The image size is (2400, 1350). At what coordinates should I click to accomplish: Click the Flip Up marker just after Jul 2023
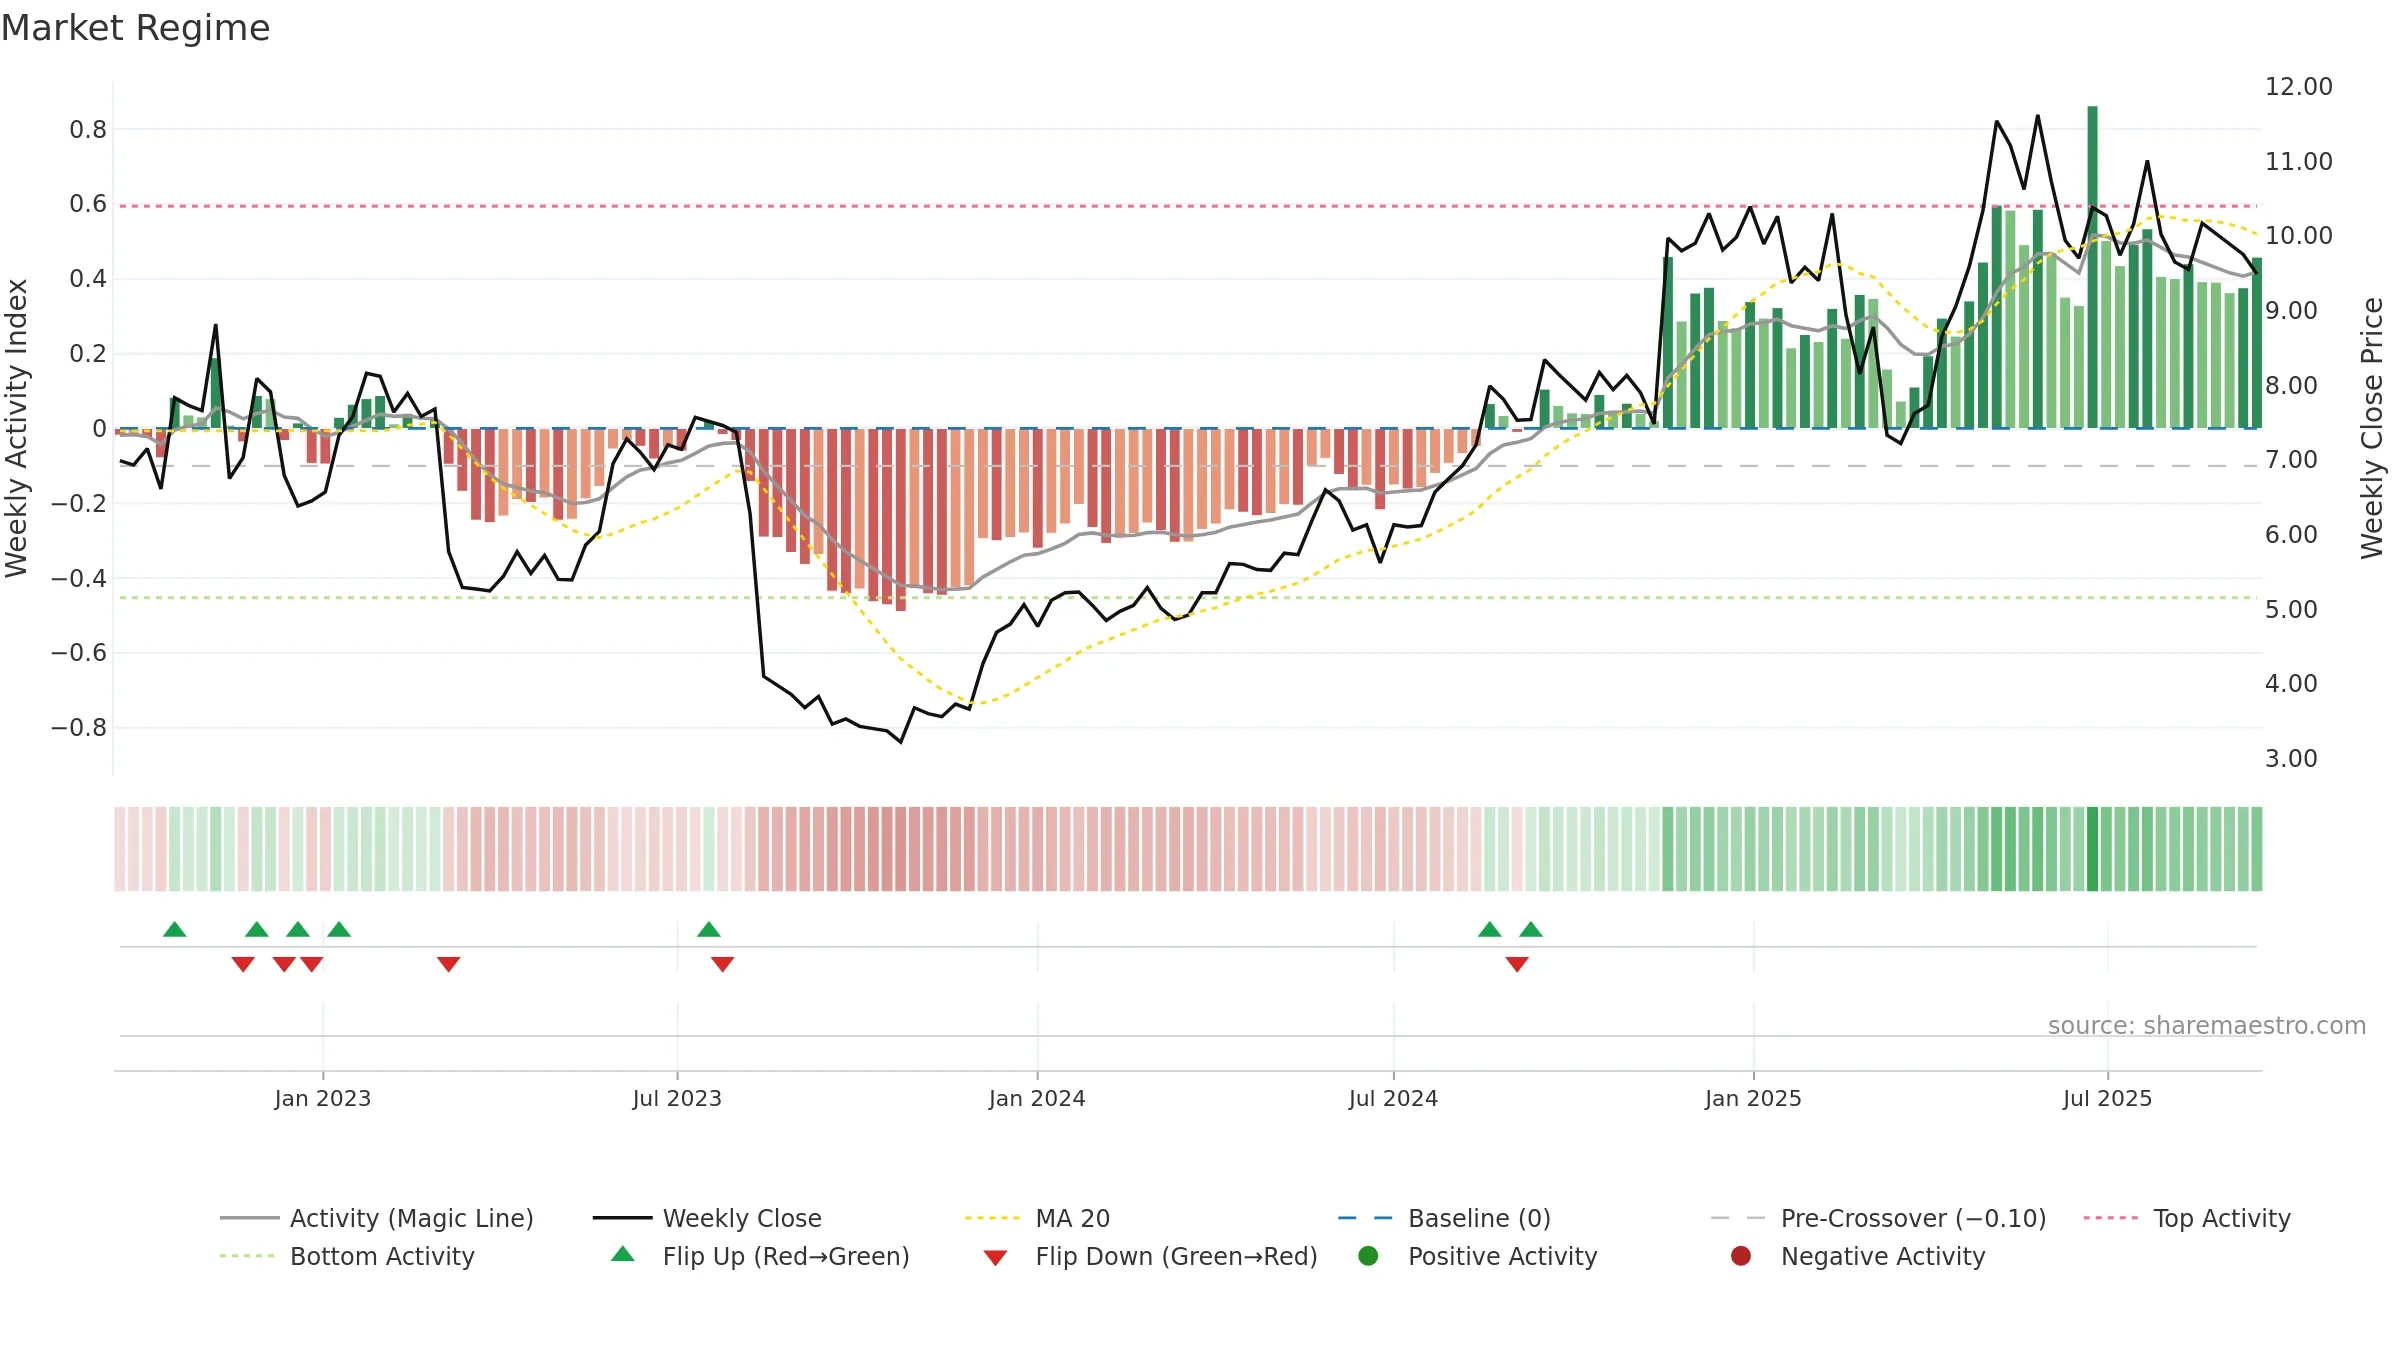[x=709, y=929]
